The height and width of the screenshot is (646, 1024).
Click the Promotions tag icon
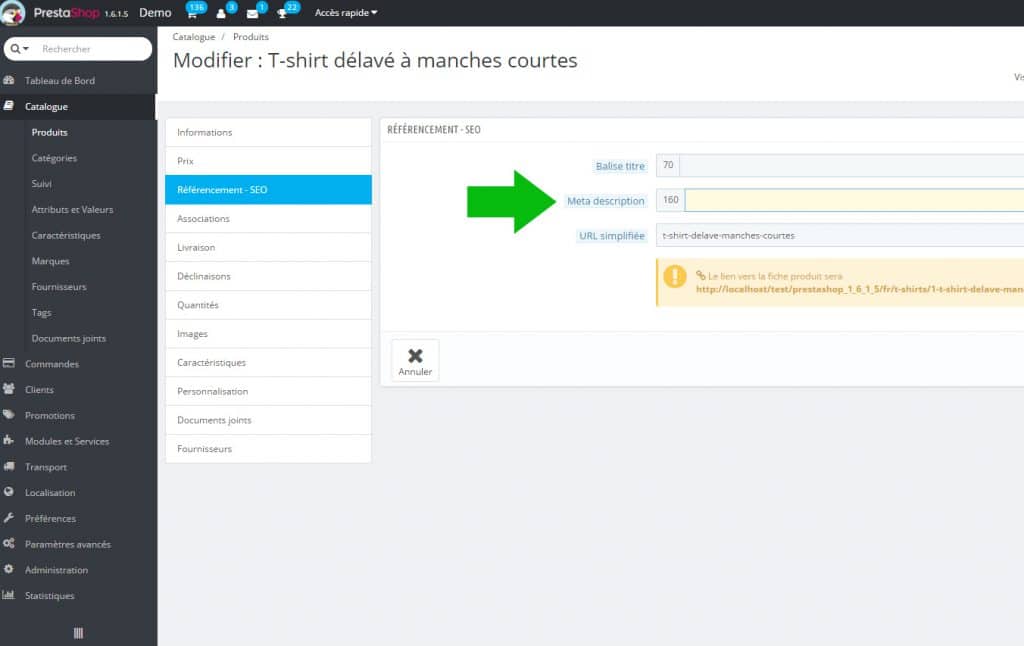(x=8, y=415)
